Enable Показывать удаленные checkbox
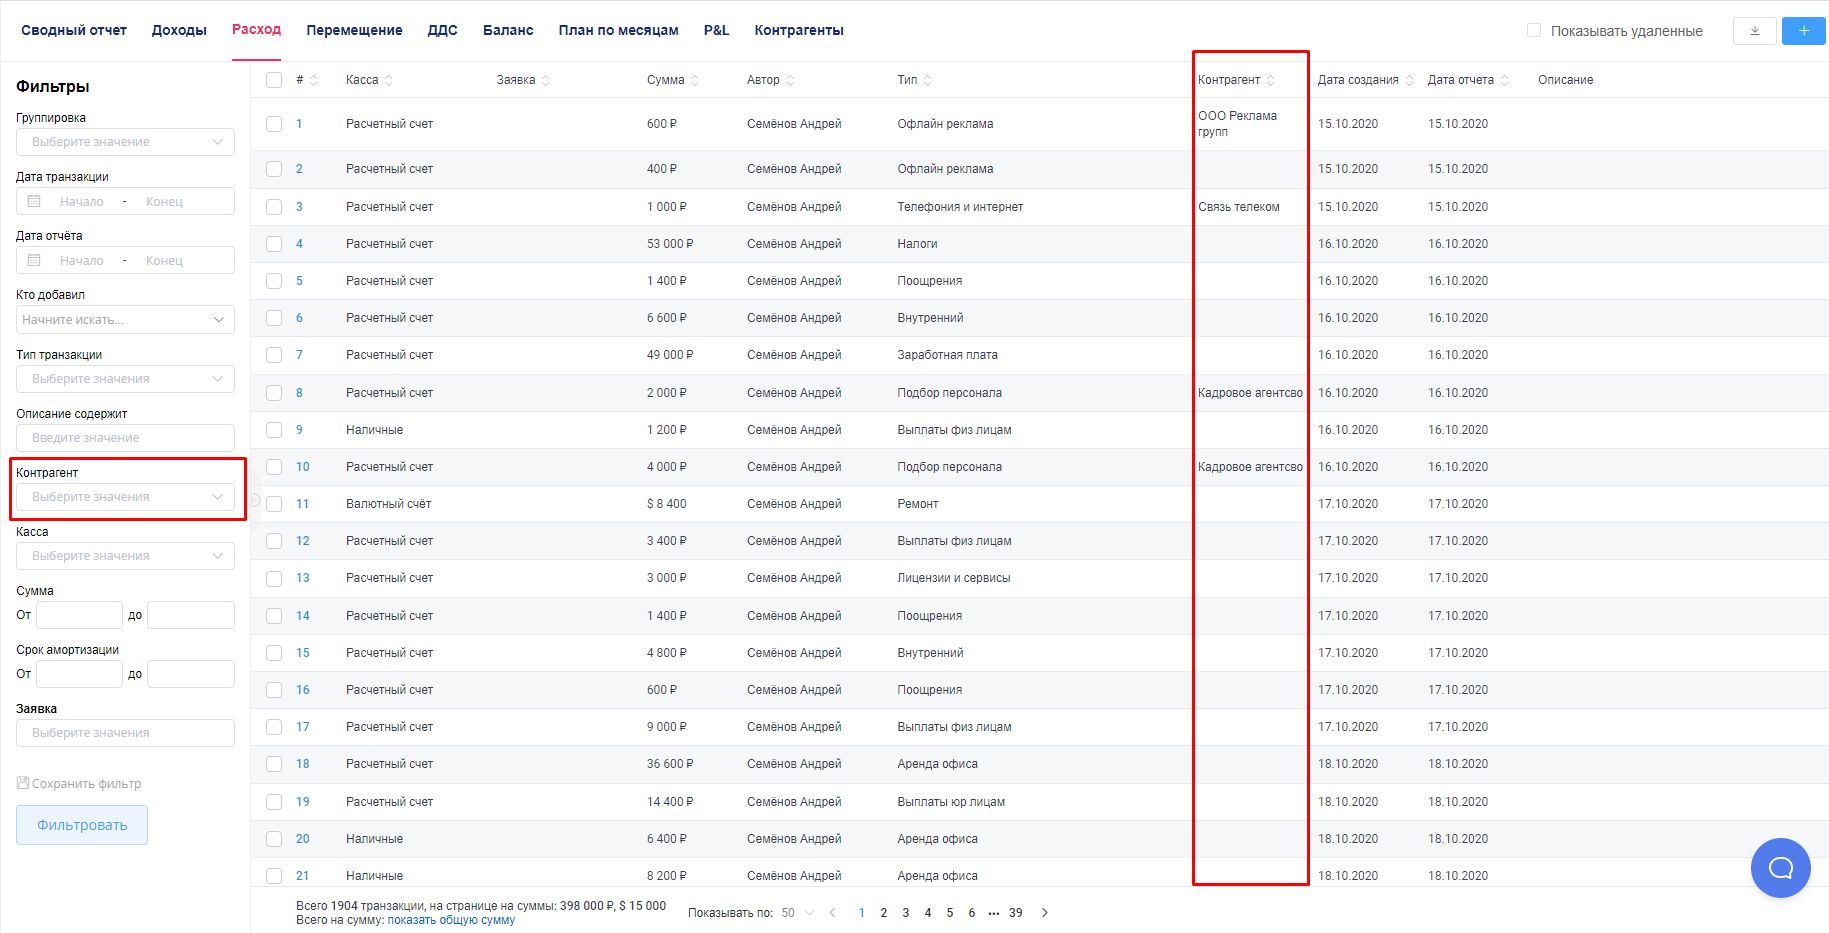Screen dimensions: 1829x933 (1534, 31)
